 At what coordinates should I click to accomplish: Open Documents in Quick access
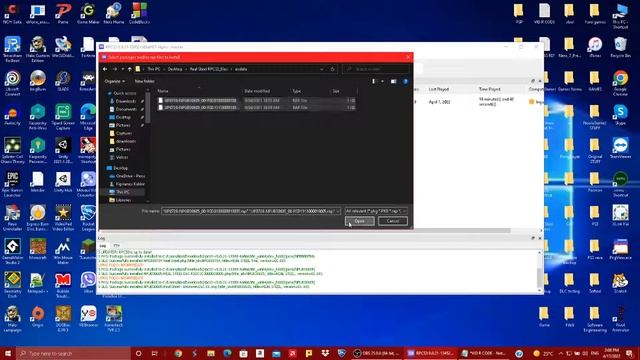click(x=126, y=109)
